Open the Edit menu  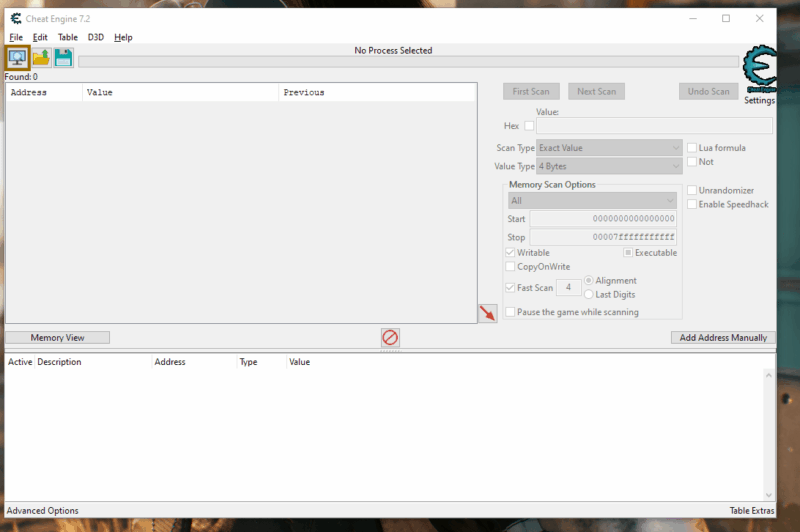(40, 37)
